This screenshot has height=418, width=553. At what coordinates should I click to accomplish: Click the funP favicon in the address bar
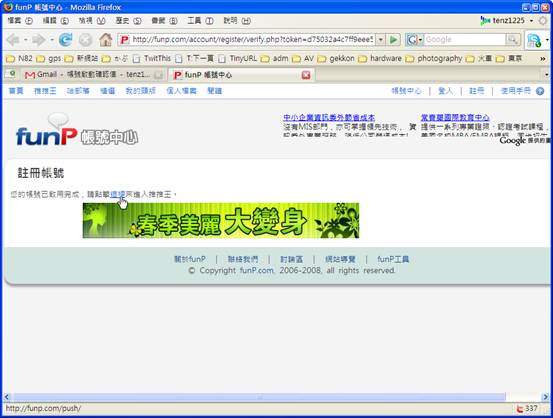point(124,40)
